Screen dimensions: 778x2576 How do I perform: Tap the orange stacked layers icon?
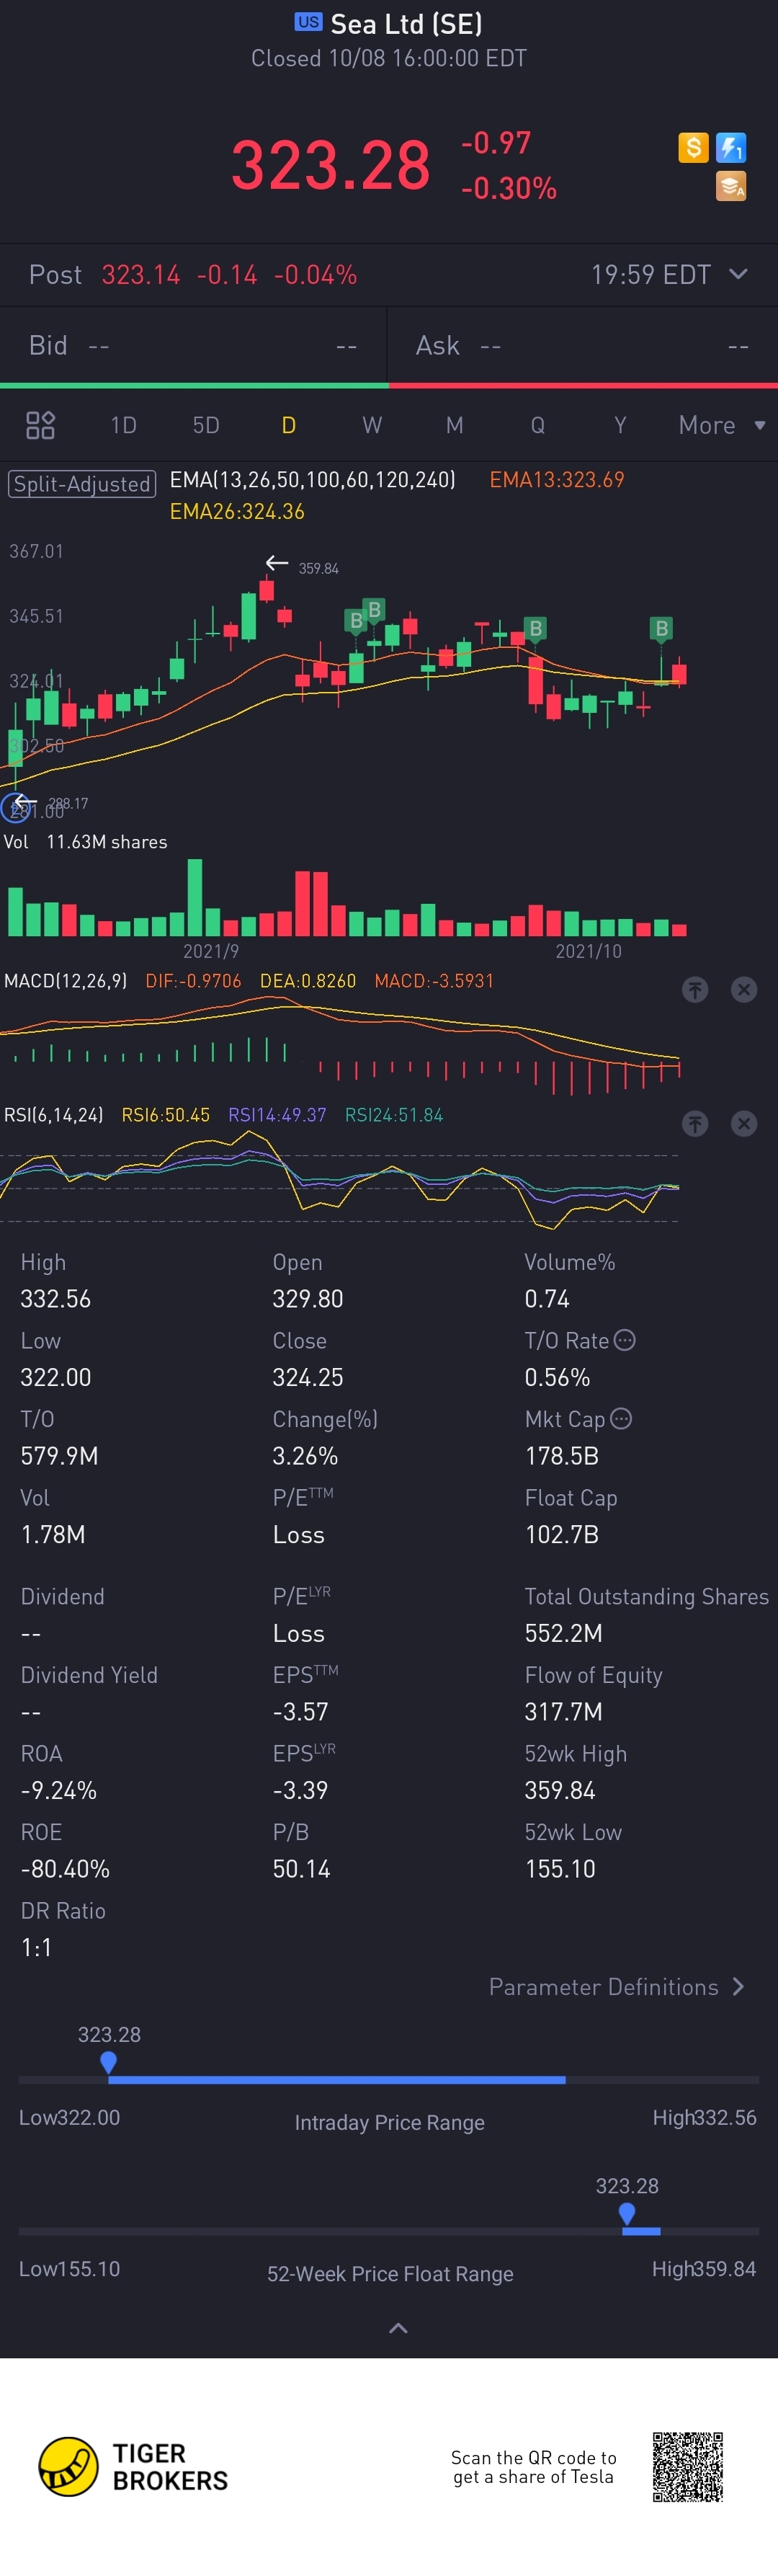731,186
